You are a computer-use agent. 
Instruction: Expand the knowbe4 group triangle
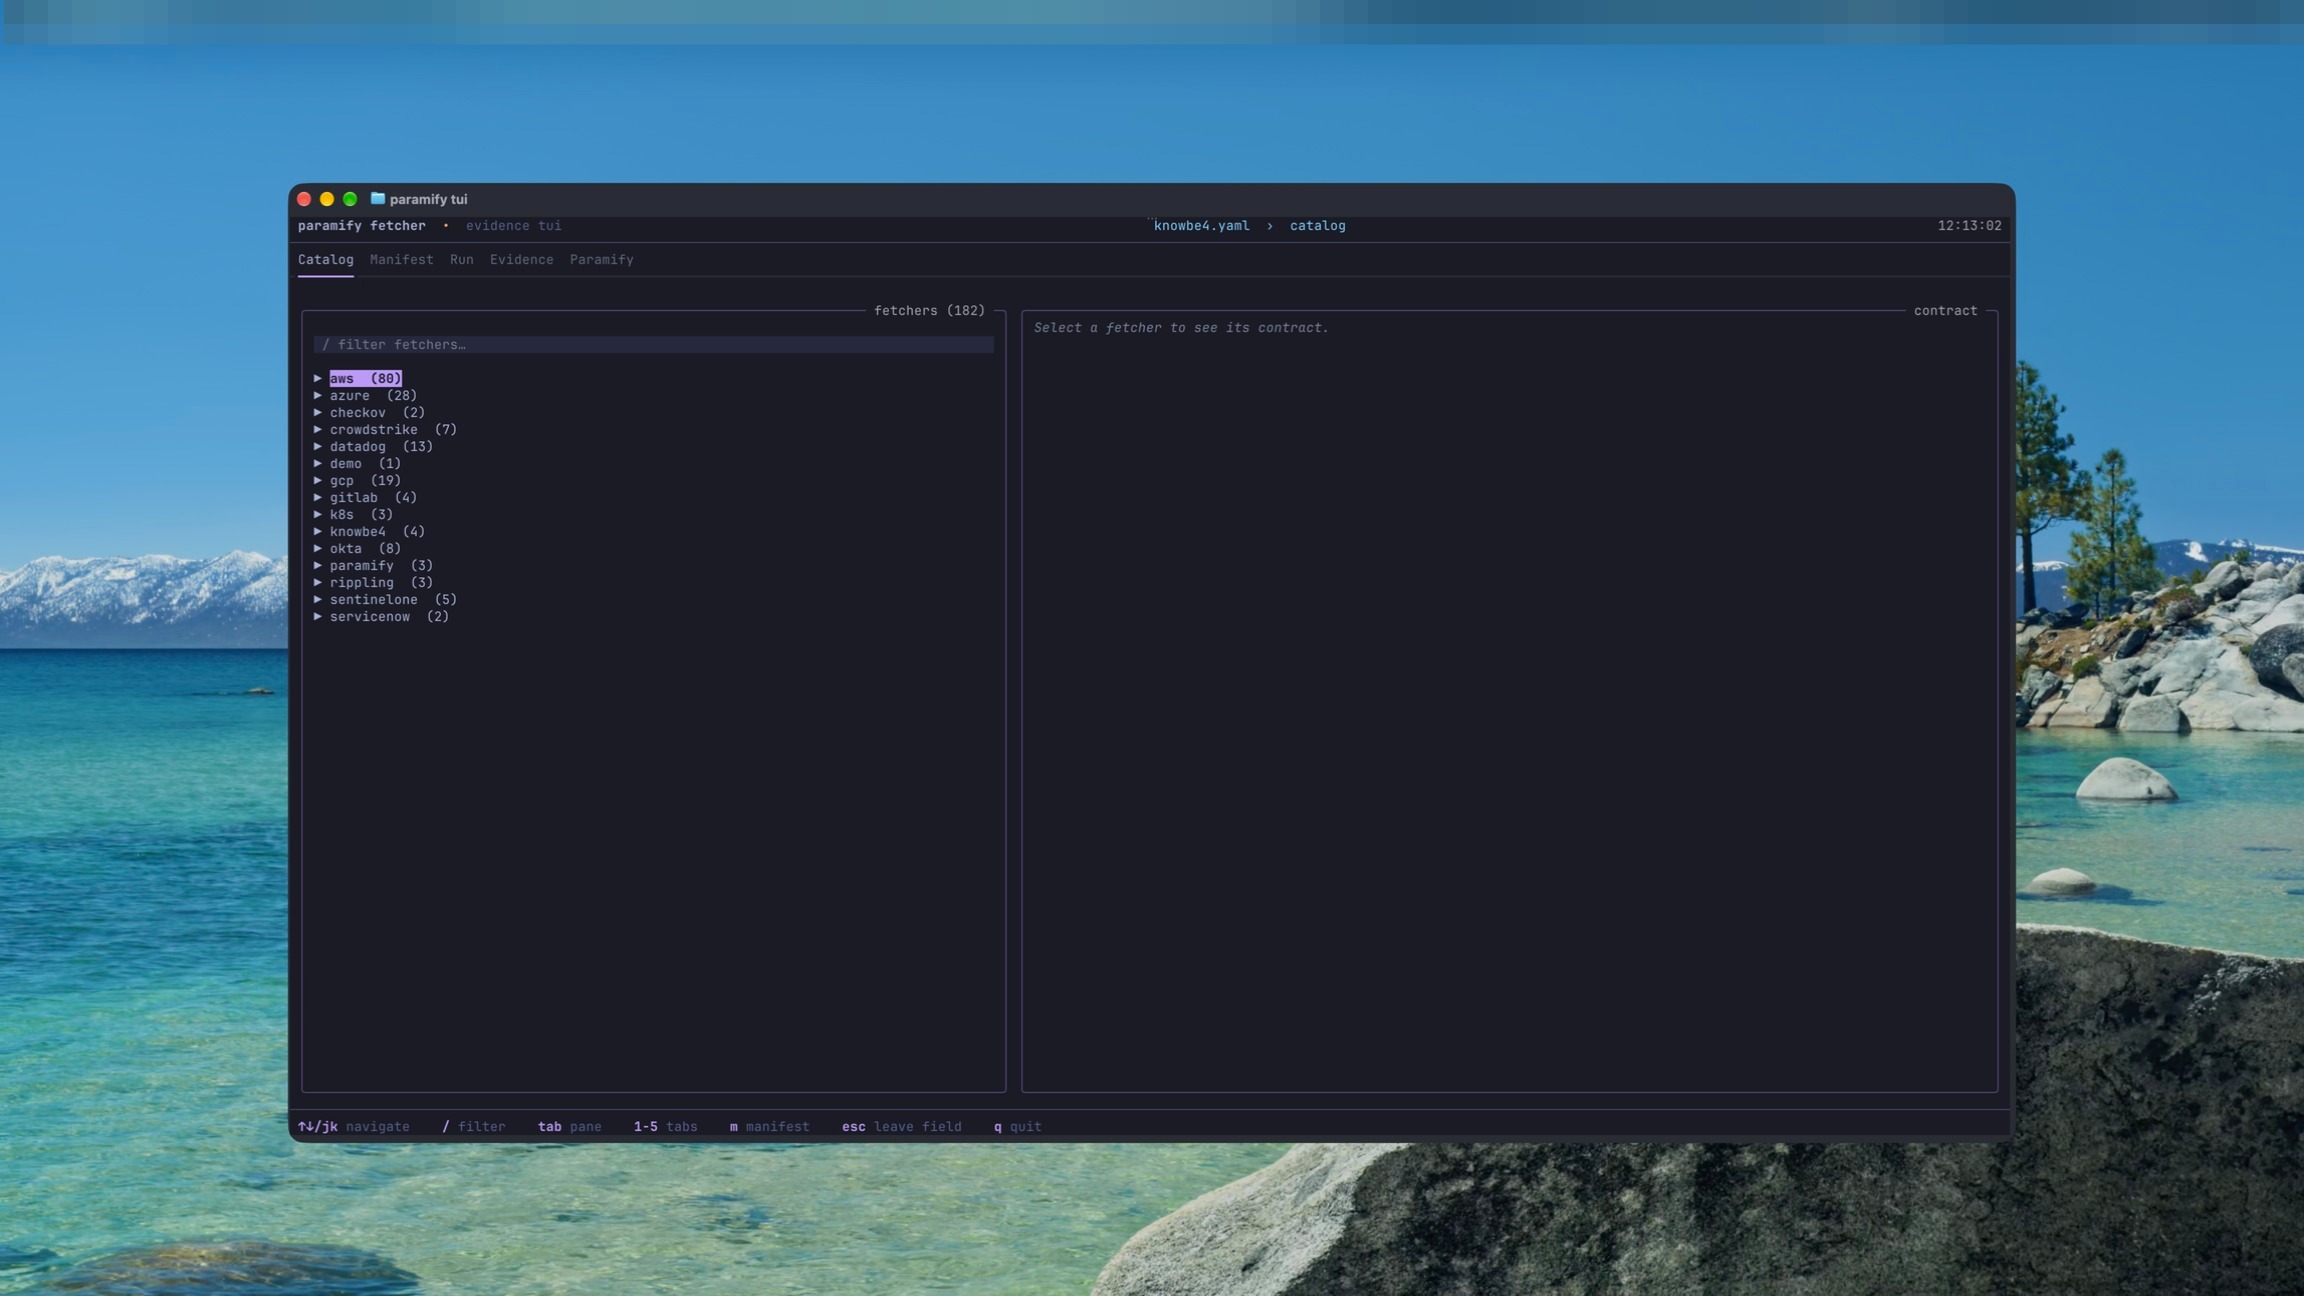pyautogui.click(x=318, y=531)
